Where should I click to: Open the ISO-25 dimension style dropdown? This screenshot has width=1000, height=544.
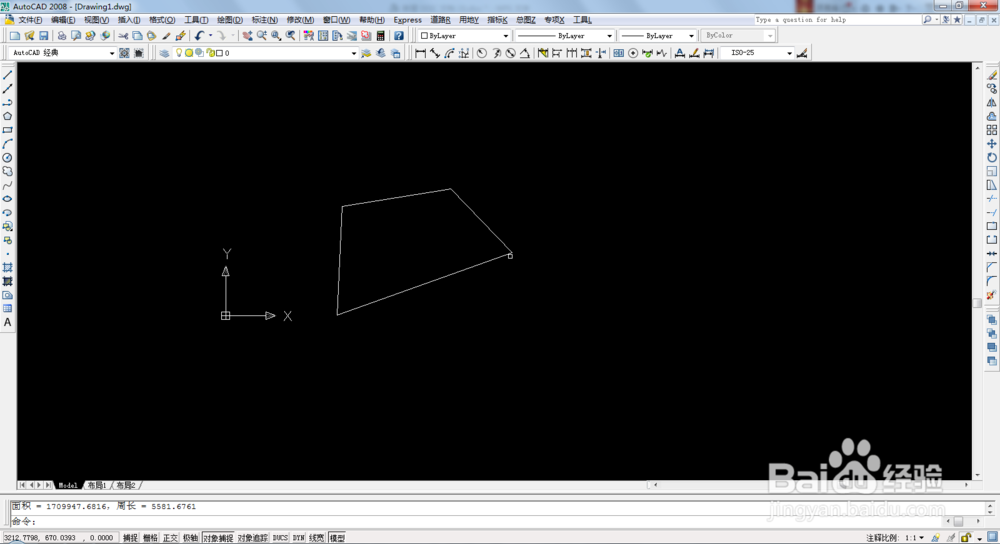click(790, 53)
